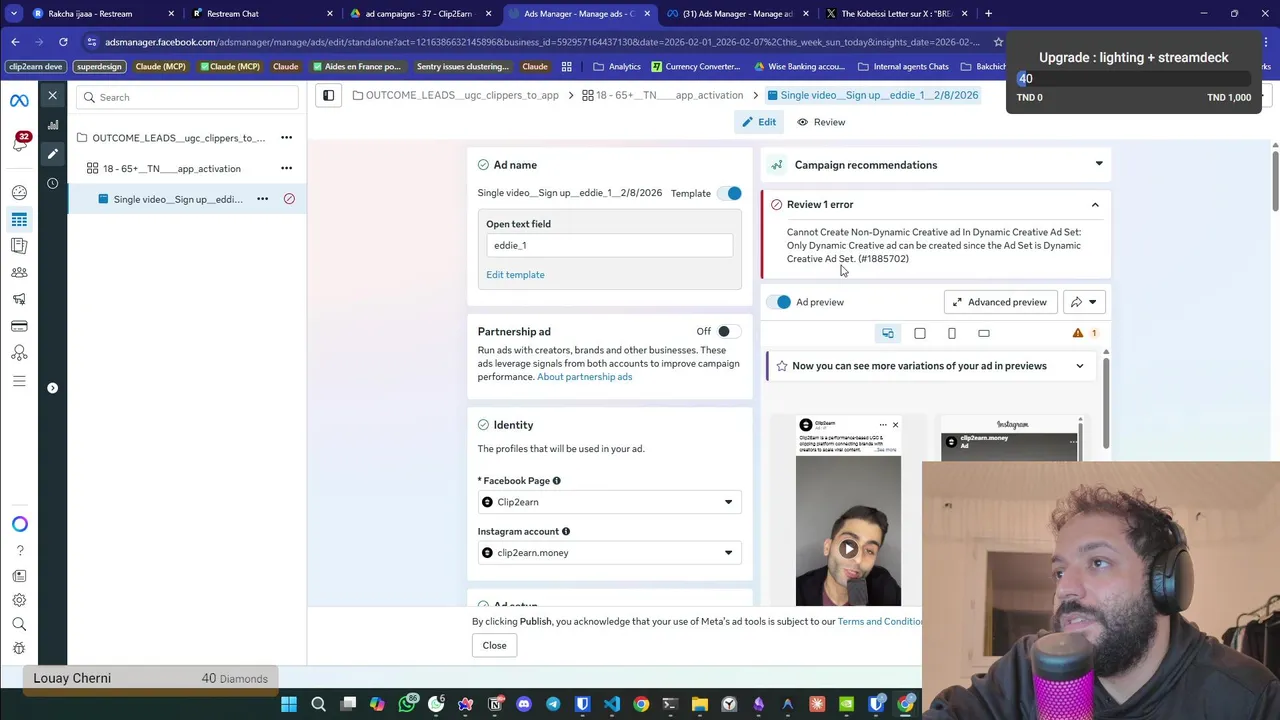Click preview warning triangle icon
Image resolution: width=1280 pixels, height=720 pixels.
[x=1078, y=333]
